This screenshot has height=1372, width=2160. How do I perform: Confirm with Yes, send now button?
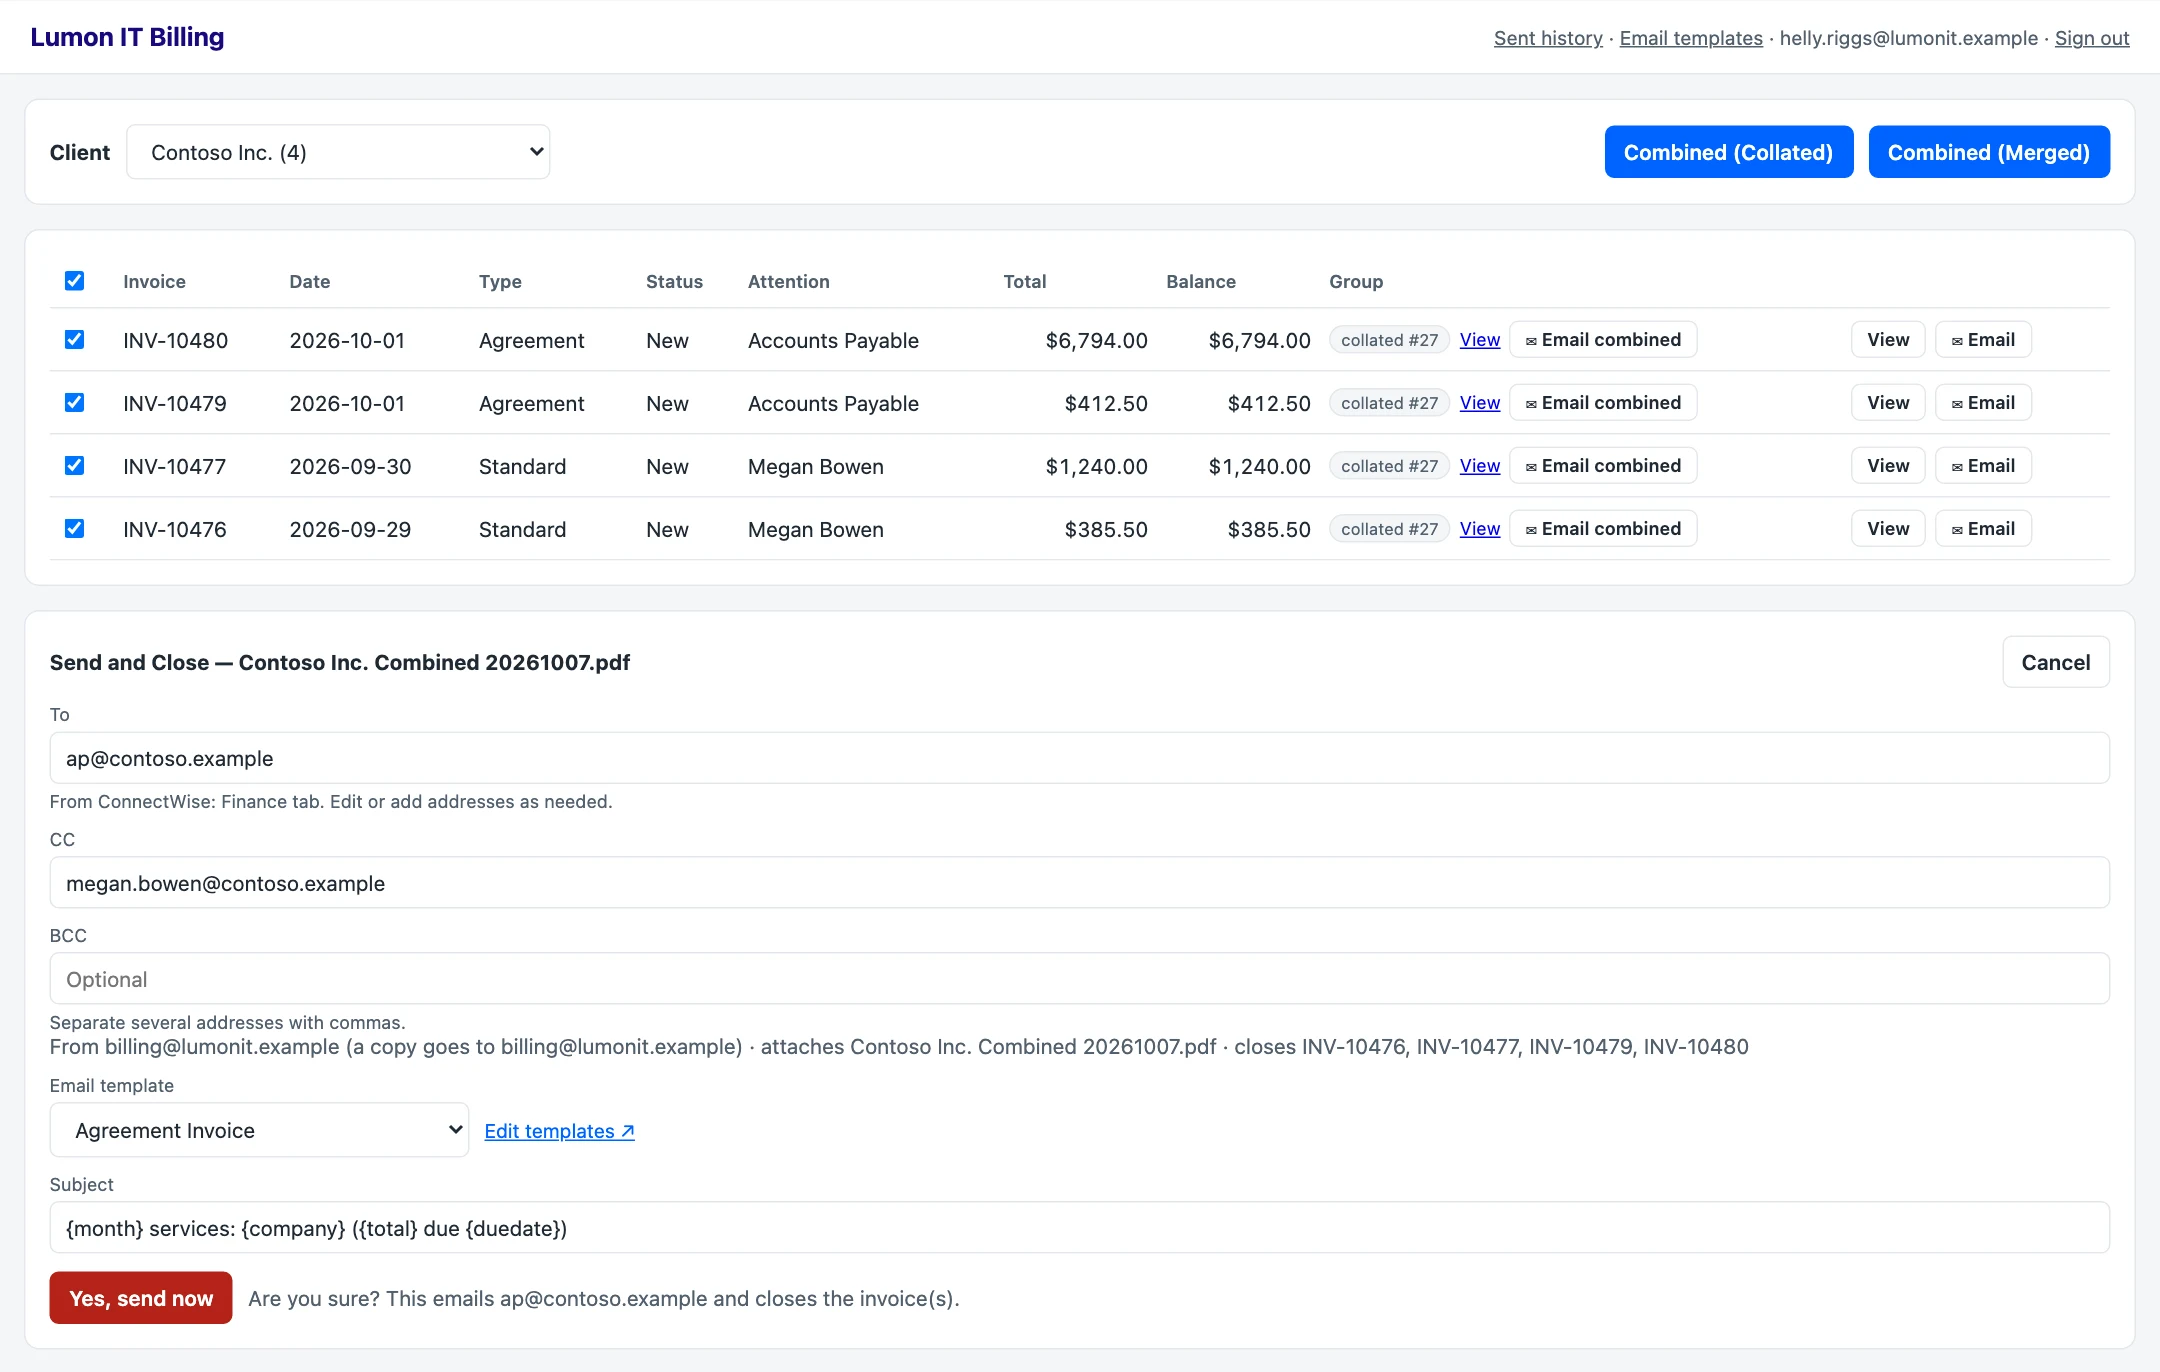point(141,1298)
